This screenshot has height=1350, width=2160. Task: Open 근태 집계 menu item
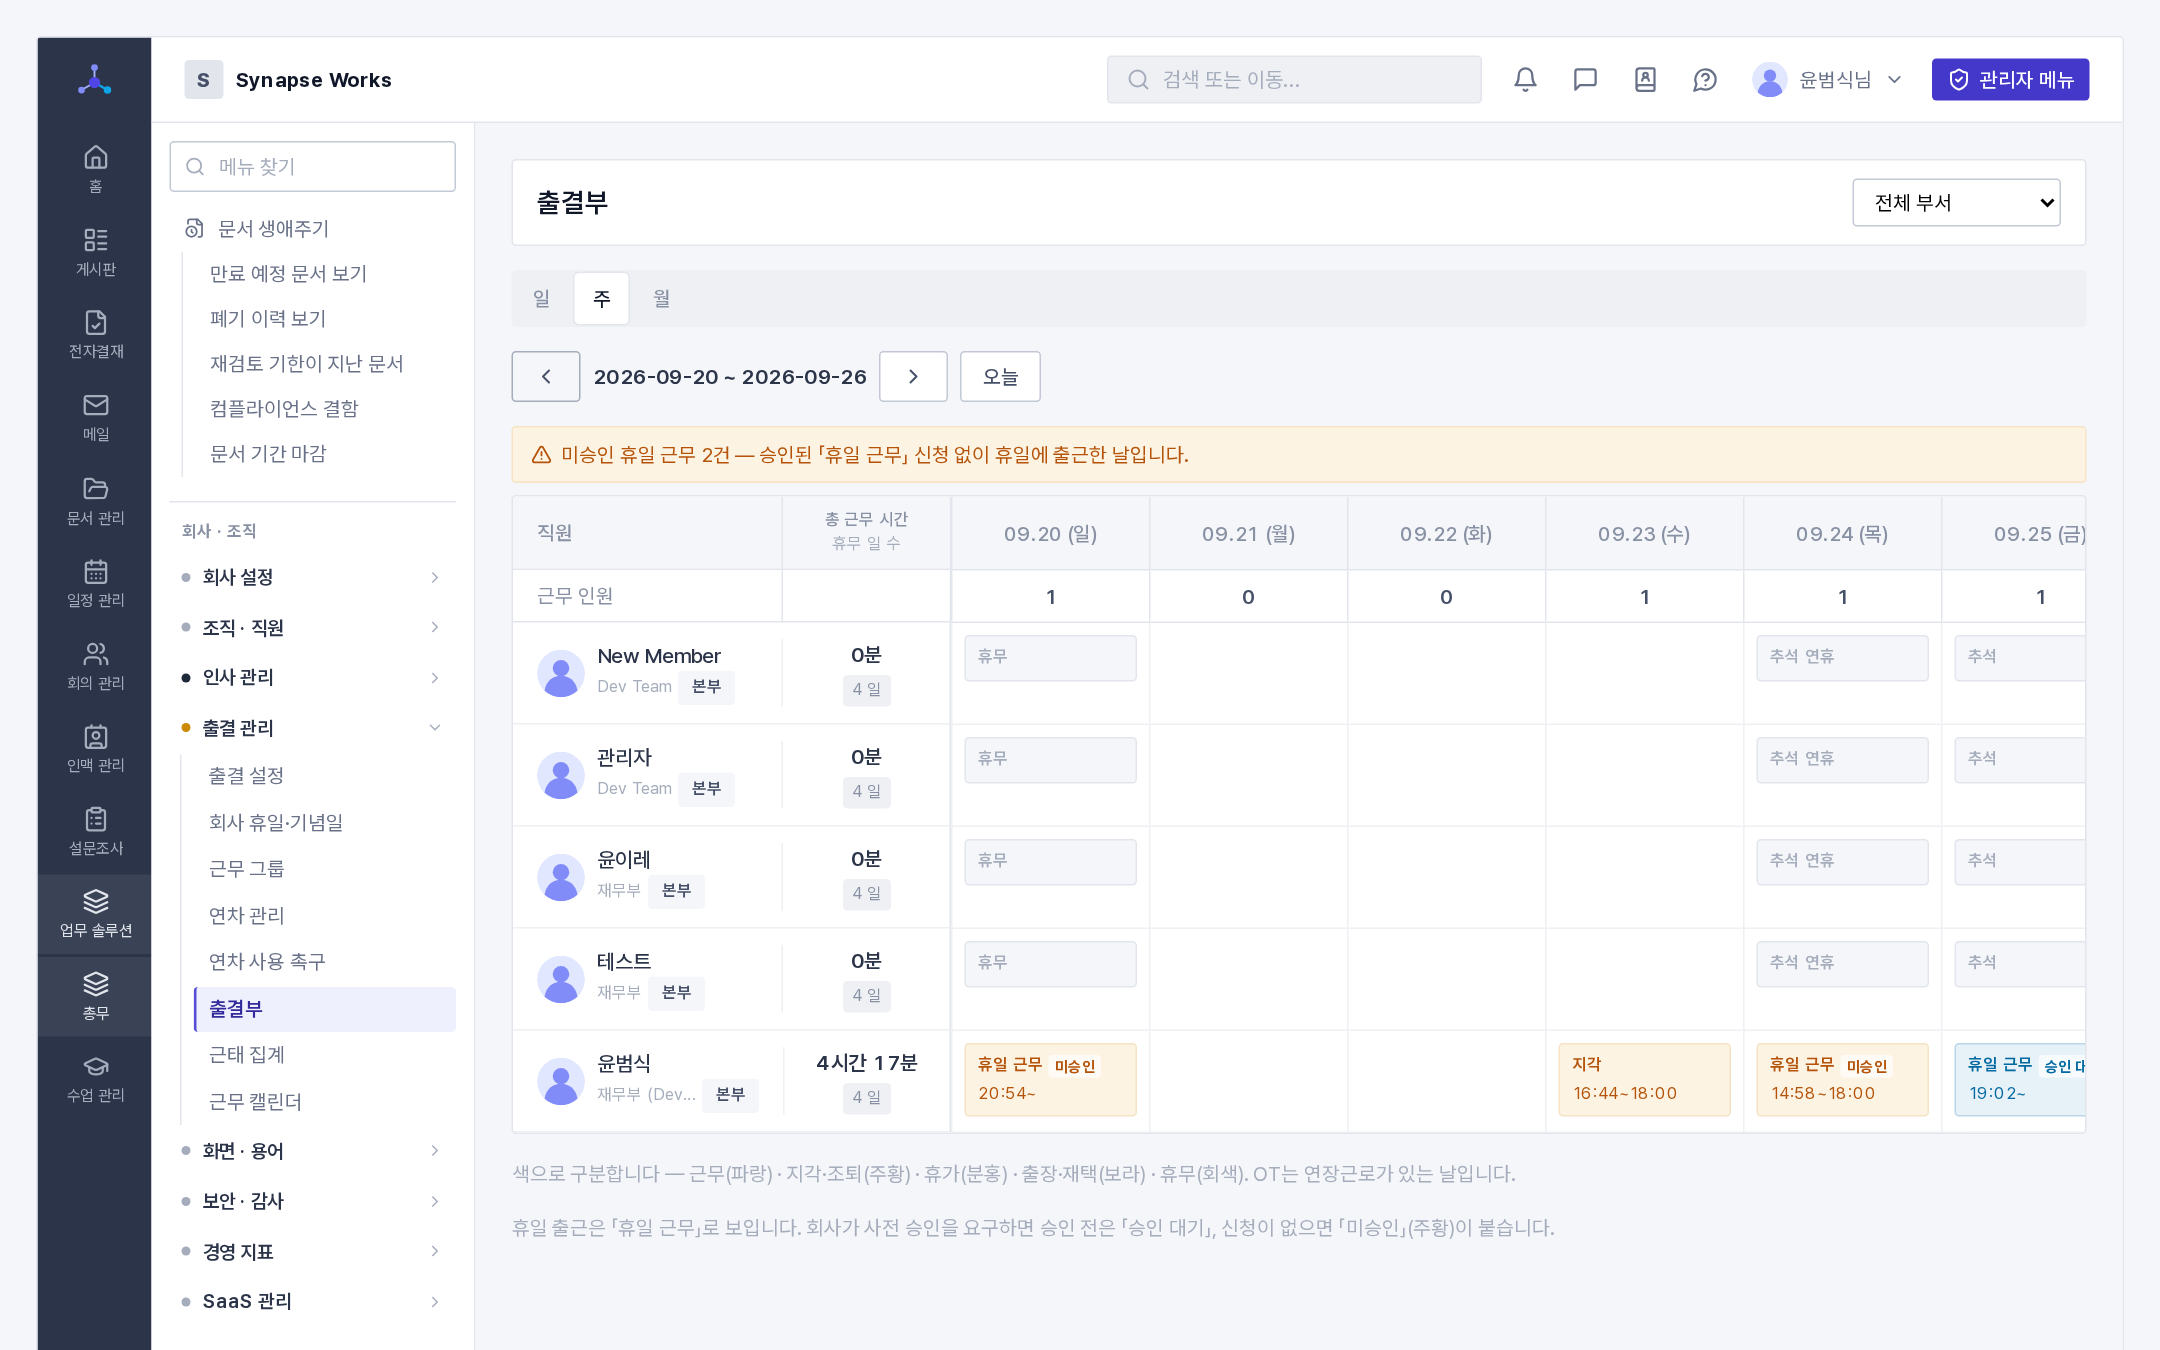(x=325, y=1055)
